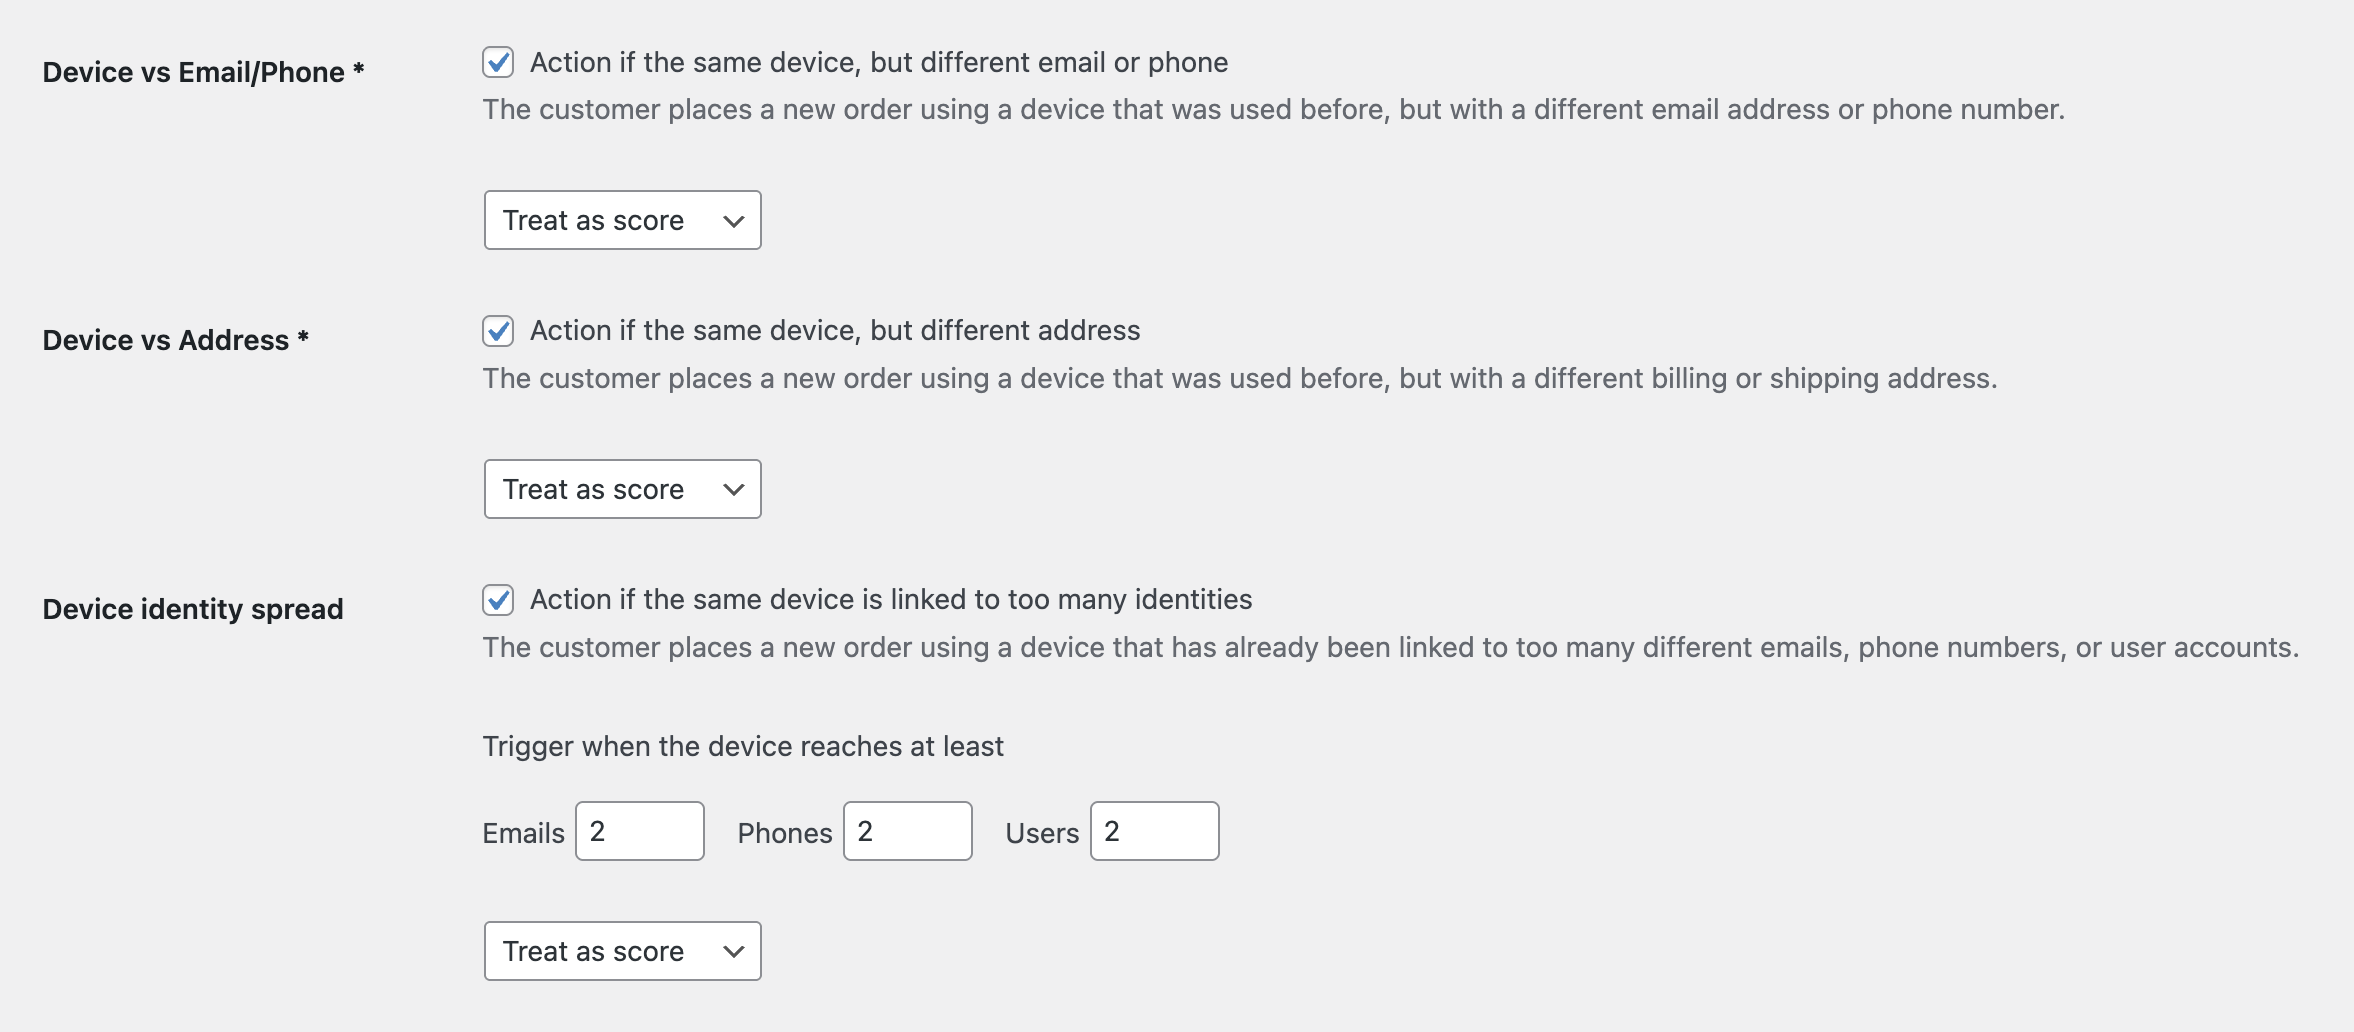Viewport: 2354px width, 1032px height.
Task: Toggle the same device, different address checkbox
Action: tap(498, 331)
